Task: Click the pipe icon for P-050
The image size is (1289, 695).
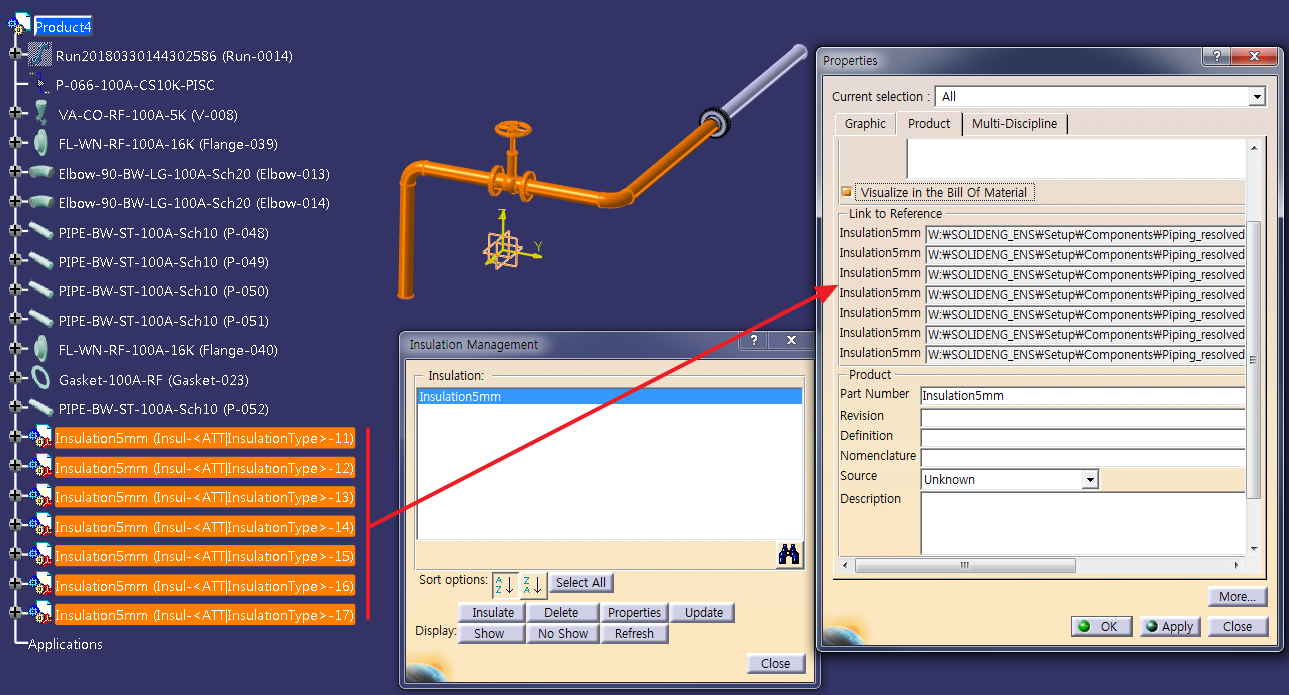Action: (x=41, y=290)
